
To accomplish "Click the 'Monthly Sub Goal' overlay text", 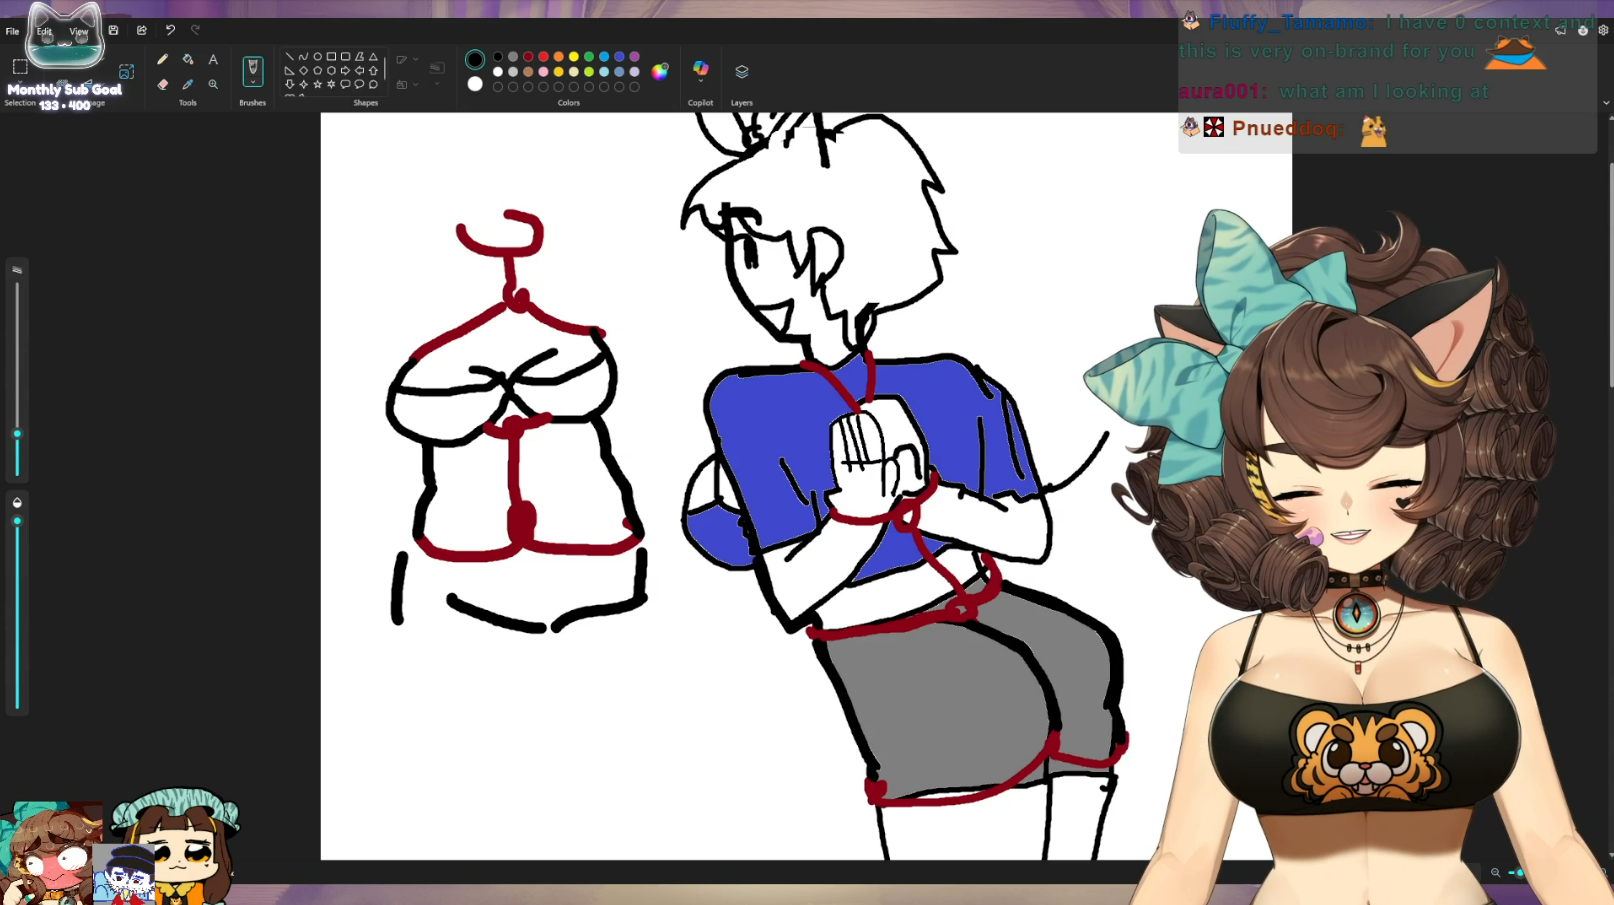I will point(64,89).
